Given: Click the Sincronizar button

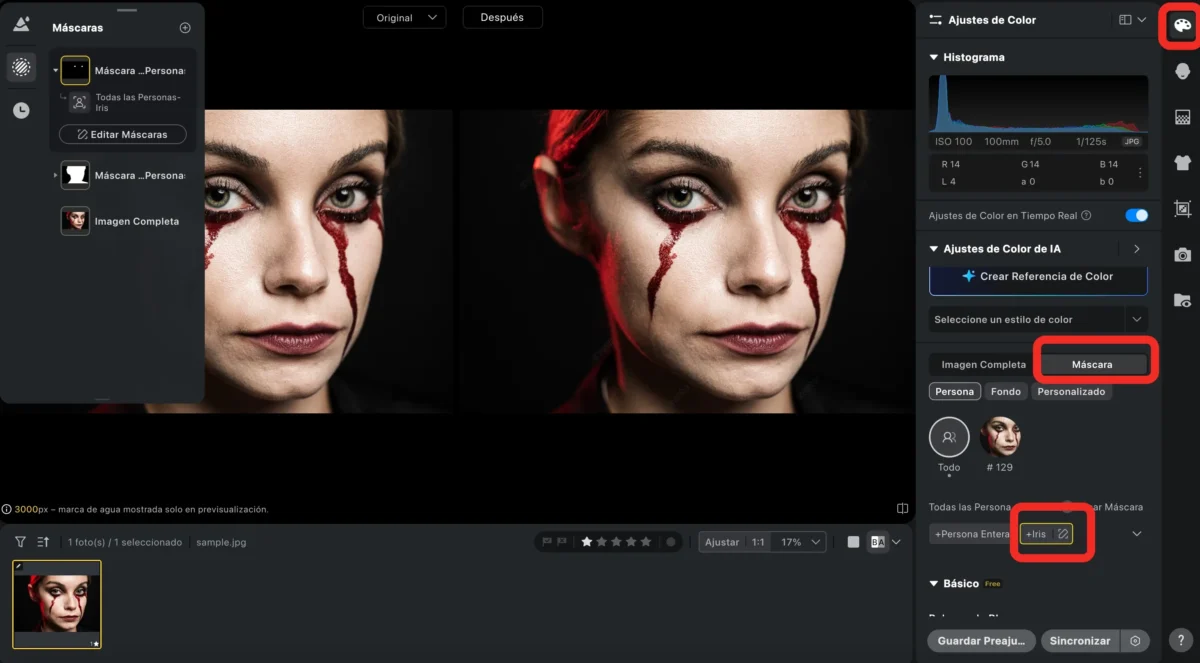Looking at the screenshot, I should (1080, 641).
